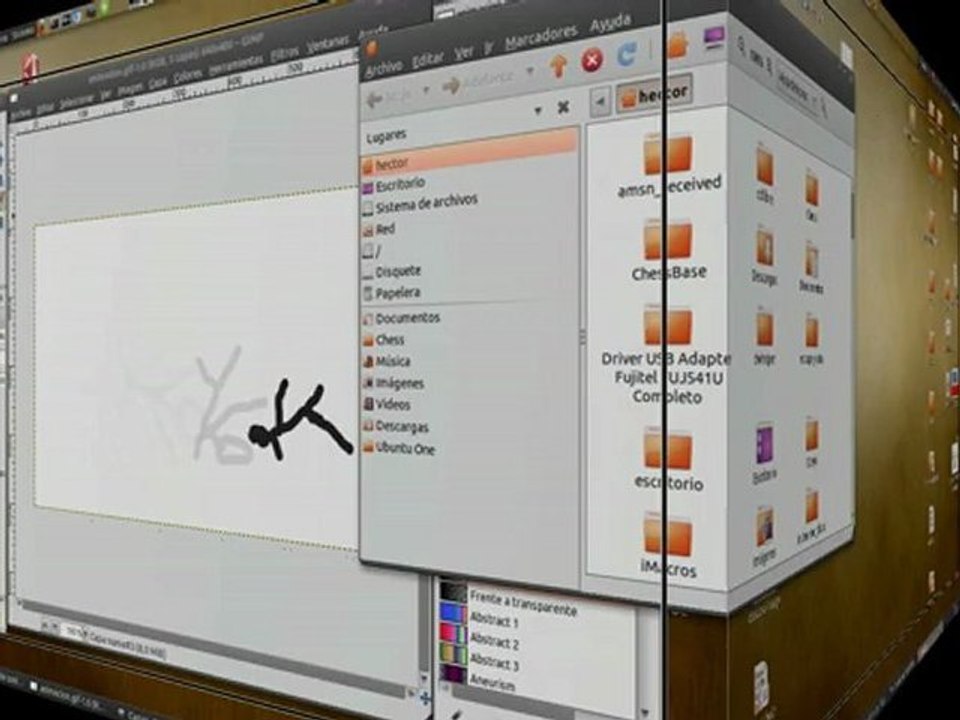Viewport: 960px width, 720px height.
Task: Open Música bookmark in sidebar
Action: [387, 361]
